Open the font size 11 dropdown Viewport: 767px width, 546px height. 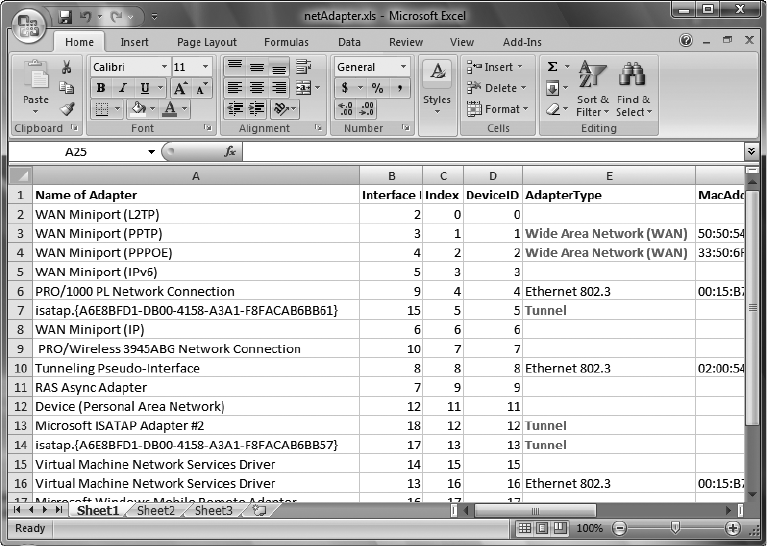pyautogui.click(x=205, y=67)
